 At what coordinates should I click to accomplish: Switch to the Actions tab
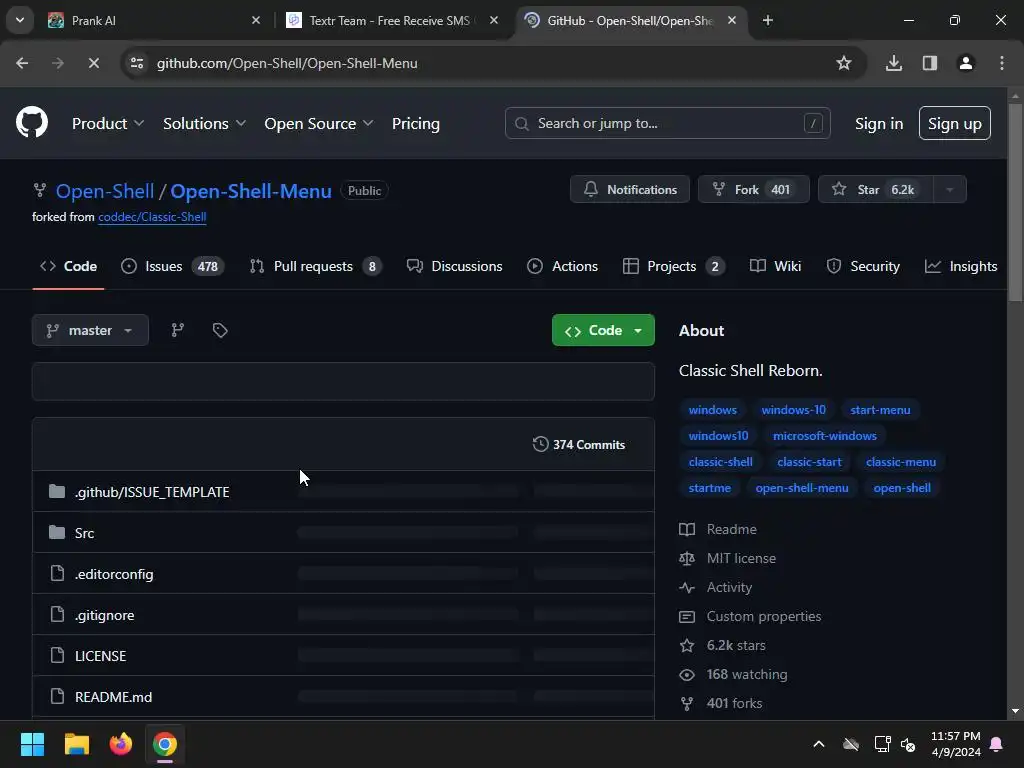tap(562, 266)
